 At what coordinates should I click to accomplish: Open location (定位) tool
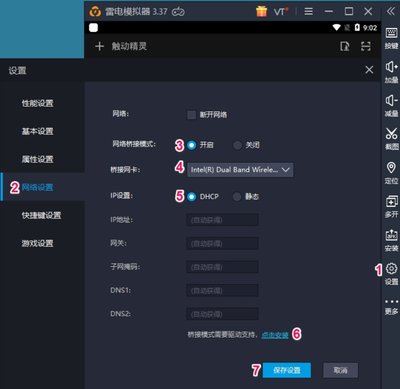tap(391, 173)
